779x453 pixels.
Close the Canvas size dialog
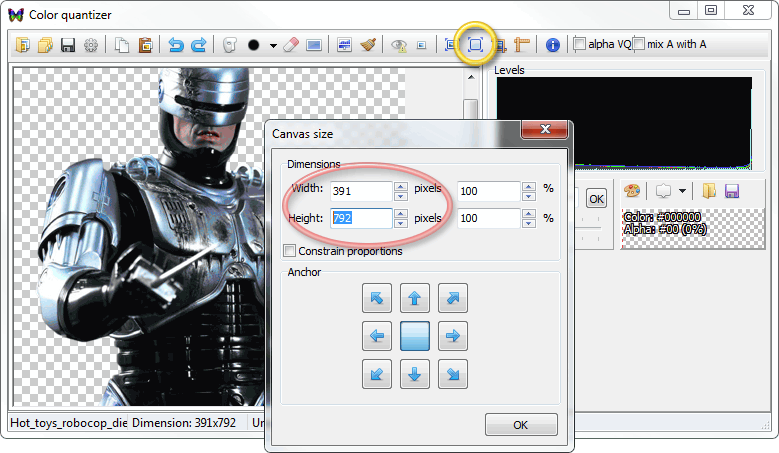tap(545, 129)
